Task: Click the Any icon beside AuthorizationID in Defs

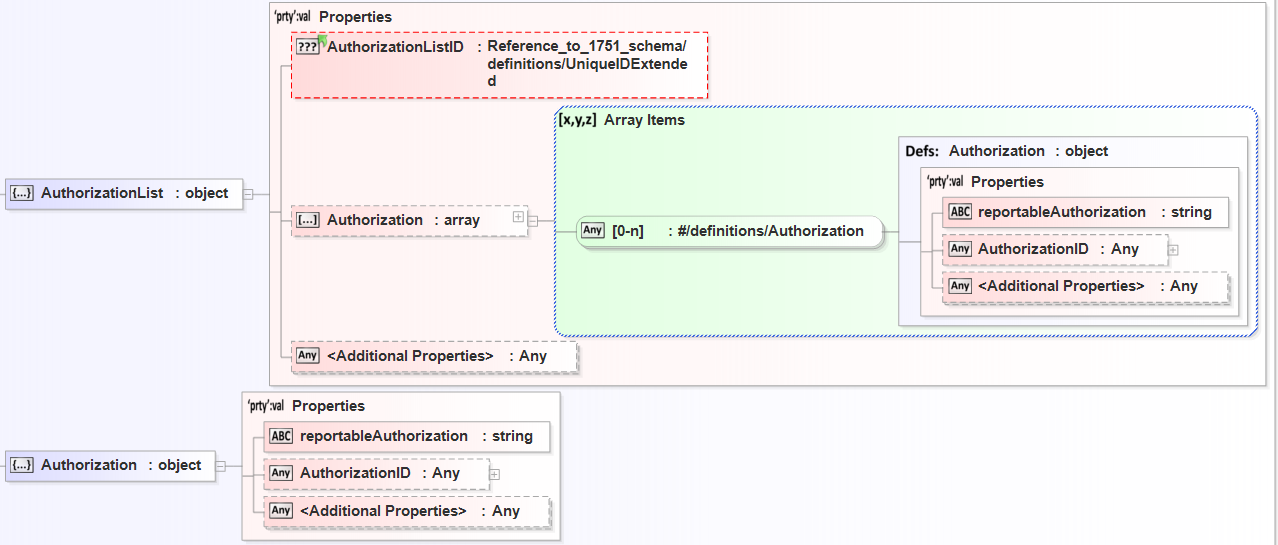Action: (x=960, y=249)
